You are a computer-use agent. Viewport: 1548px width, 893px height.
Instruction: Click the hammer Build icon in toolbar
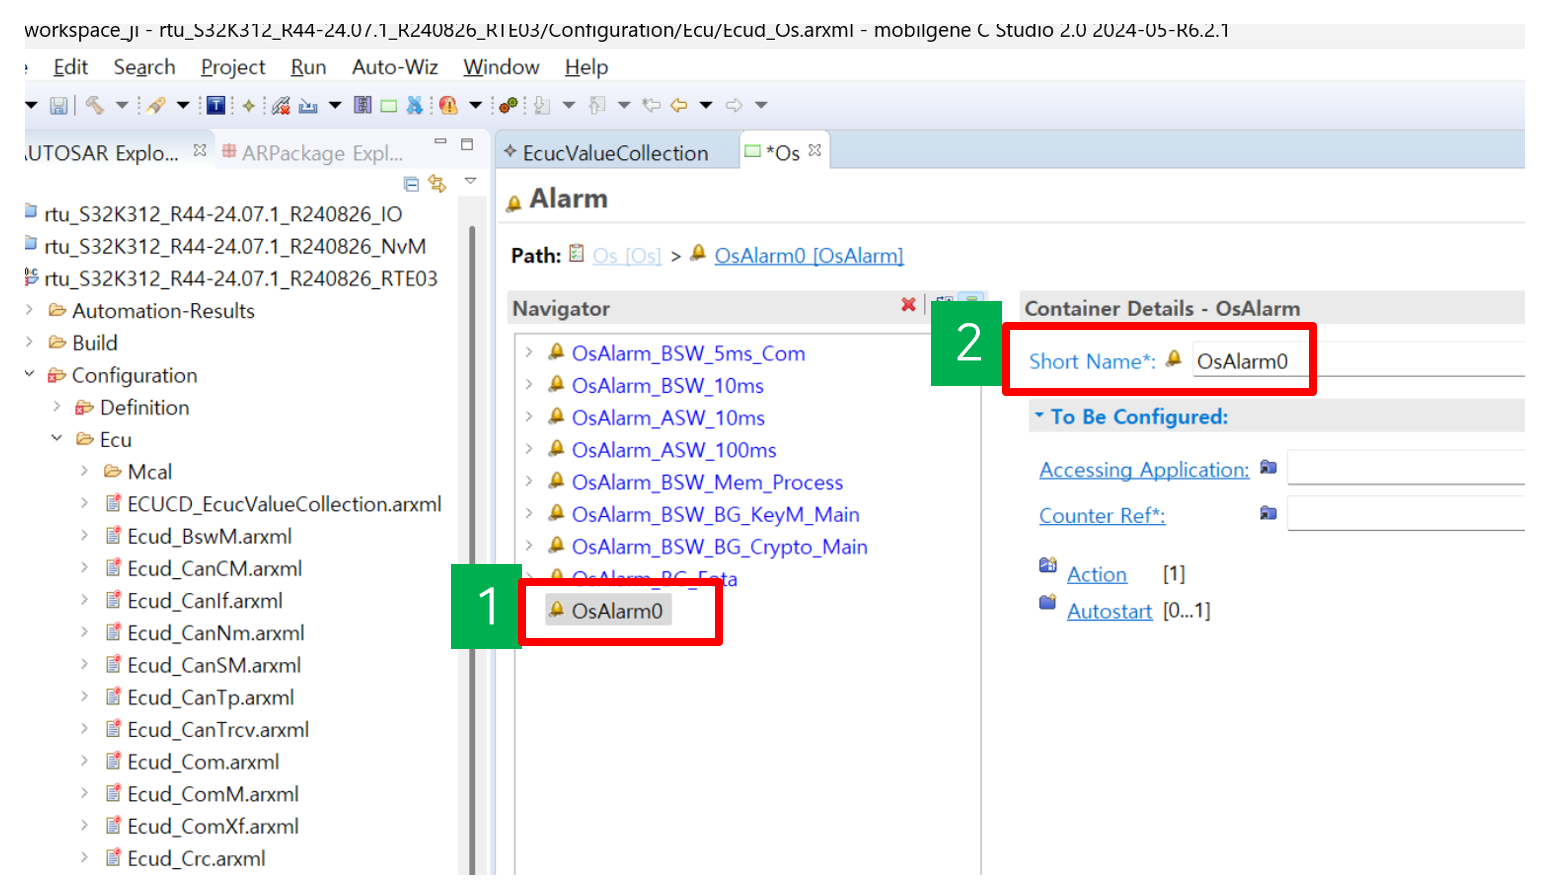tap(95, 105)
